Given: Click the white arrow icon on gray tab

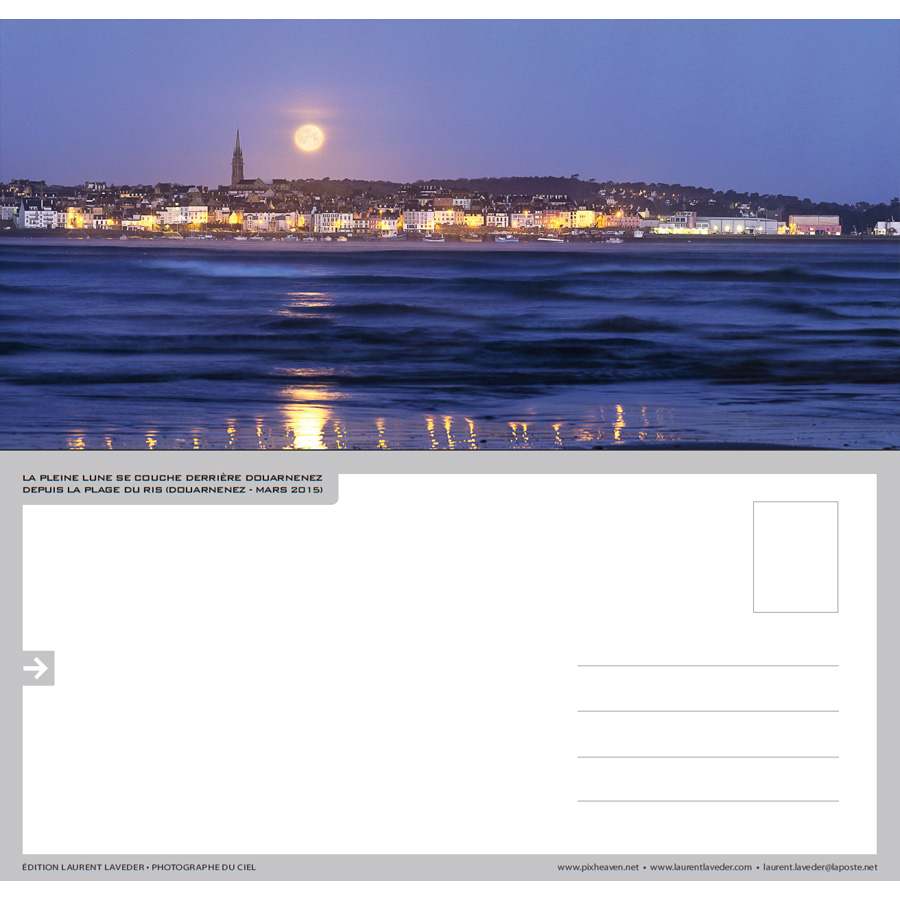Looking at the screenshot, I should (x=36, y=668).
